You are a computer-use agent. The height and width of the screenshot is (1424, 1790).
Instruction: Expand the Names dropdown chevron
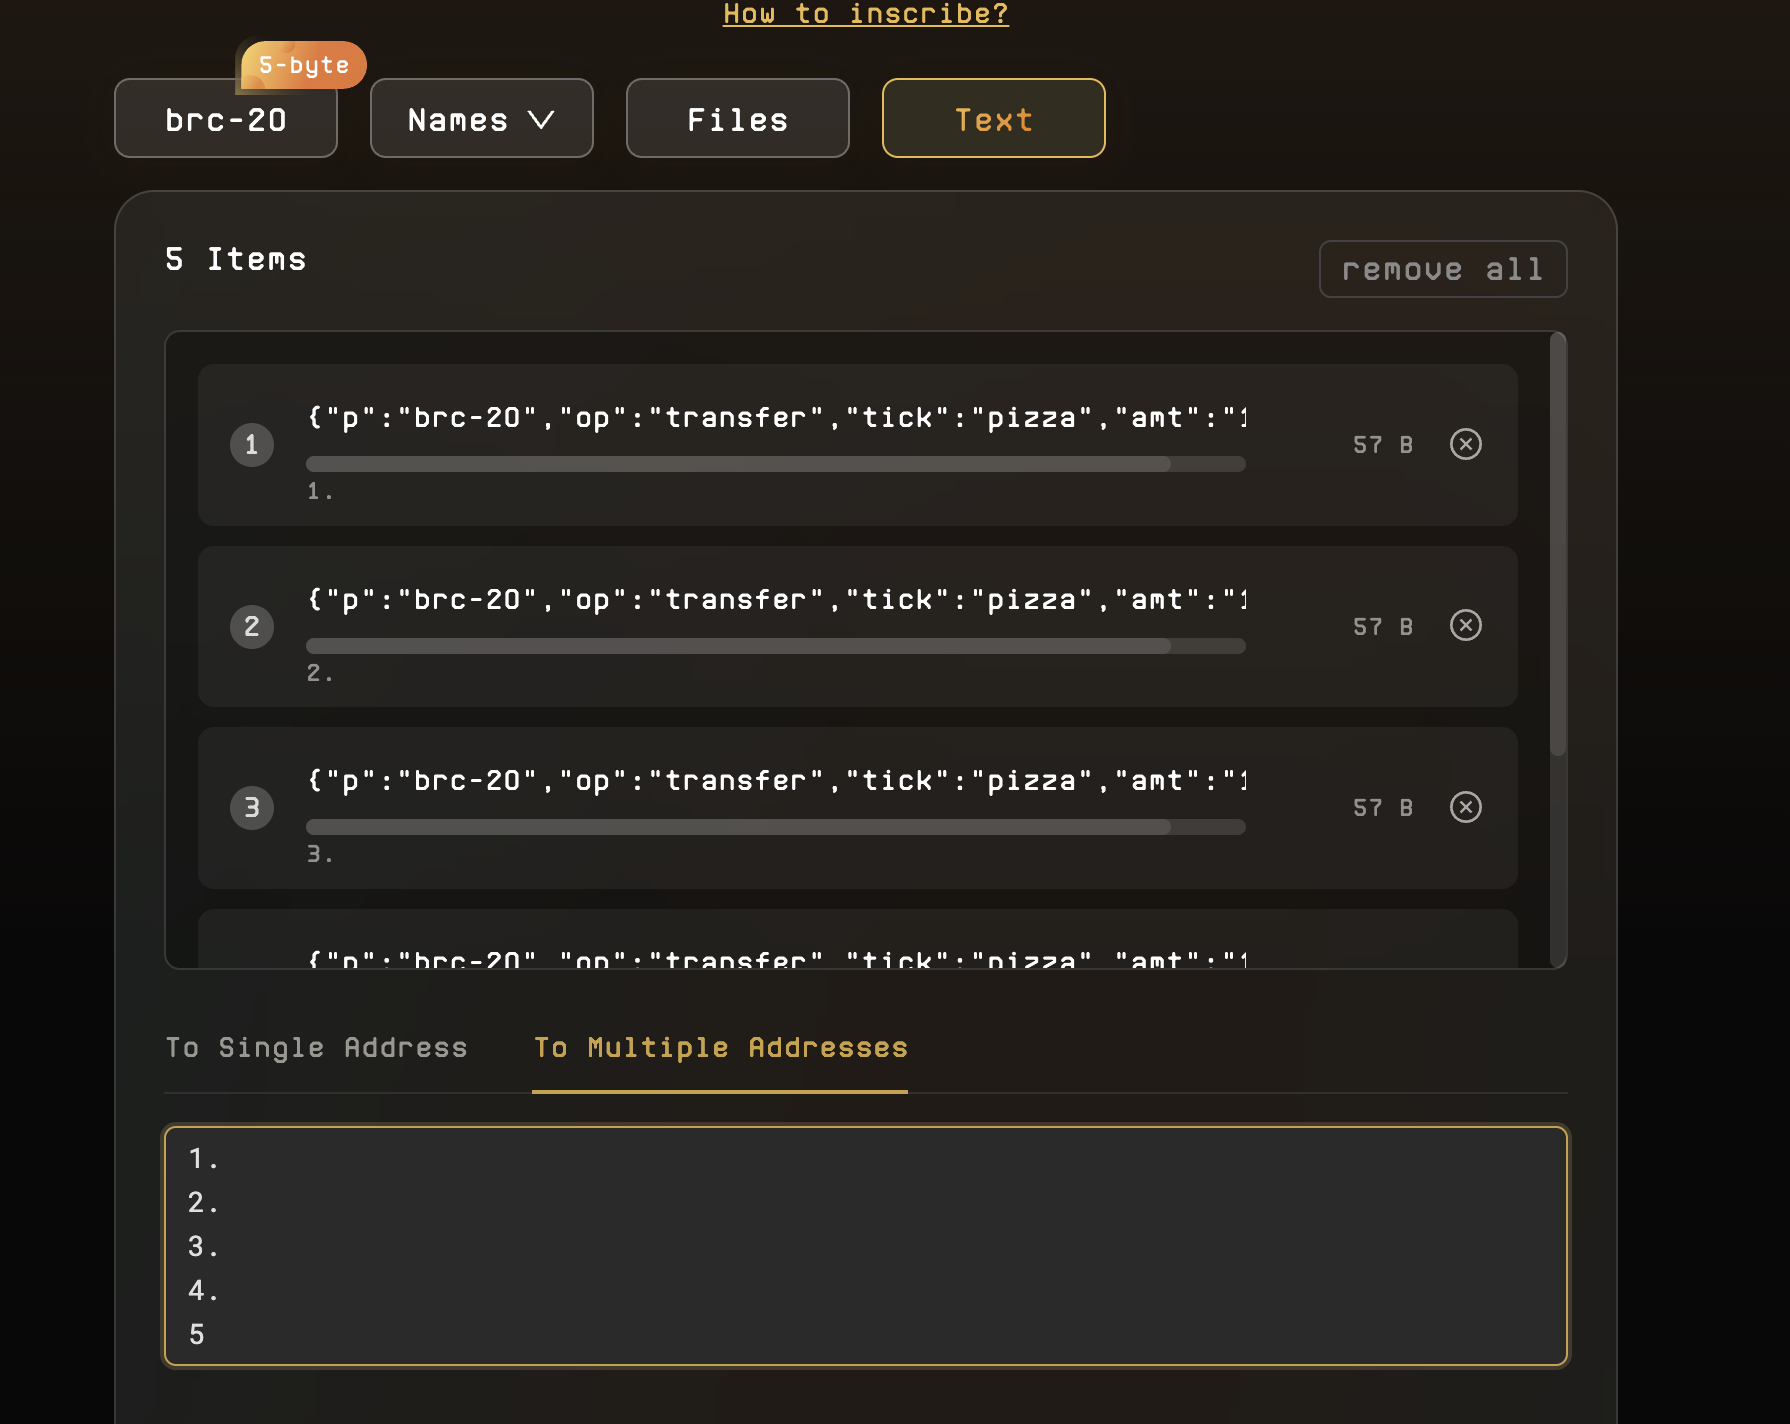coord(541,120)
